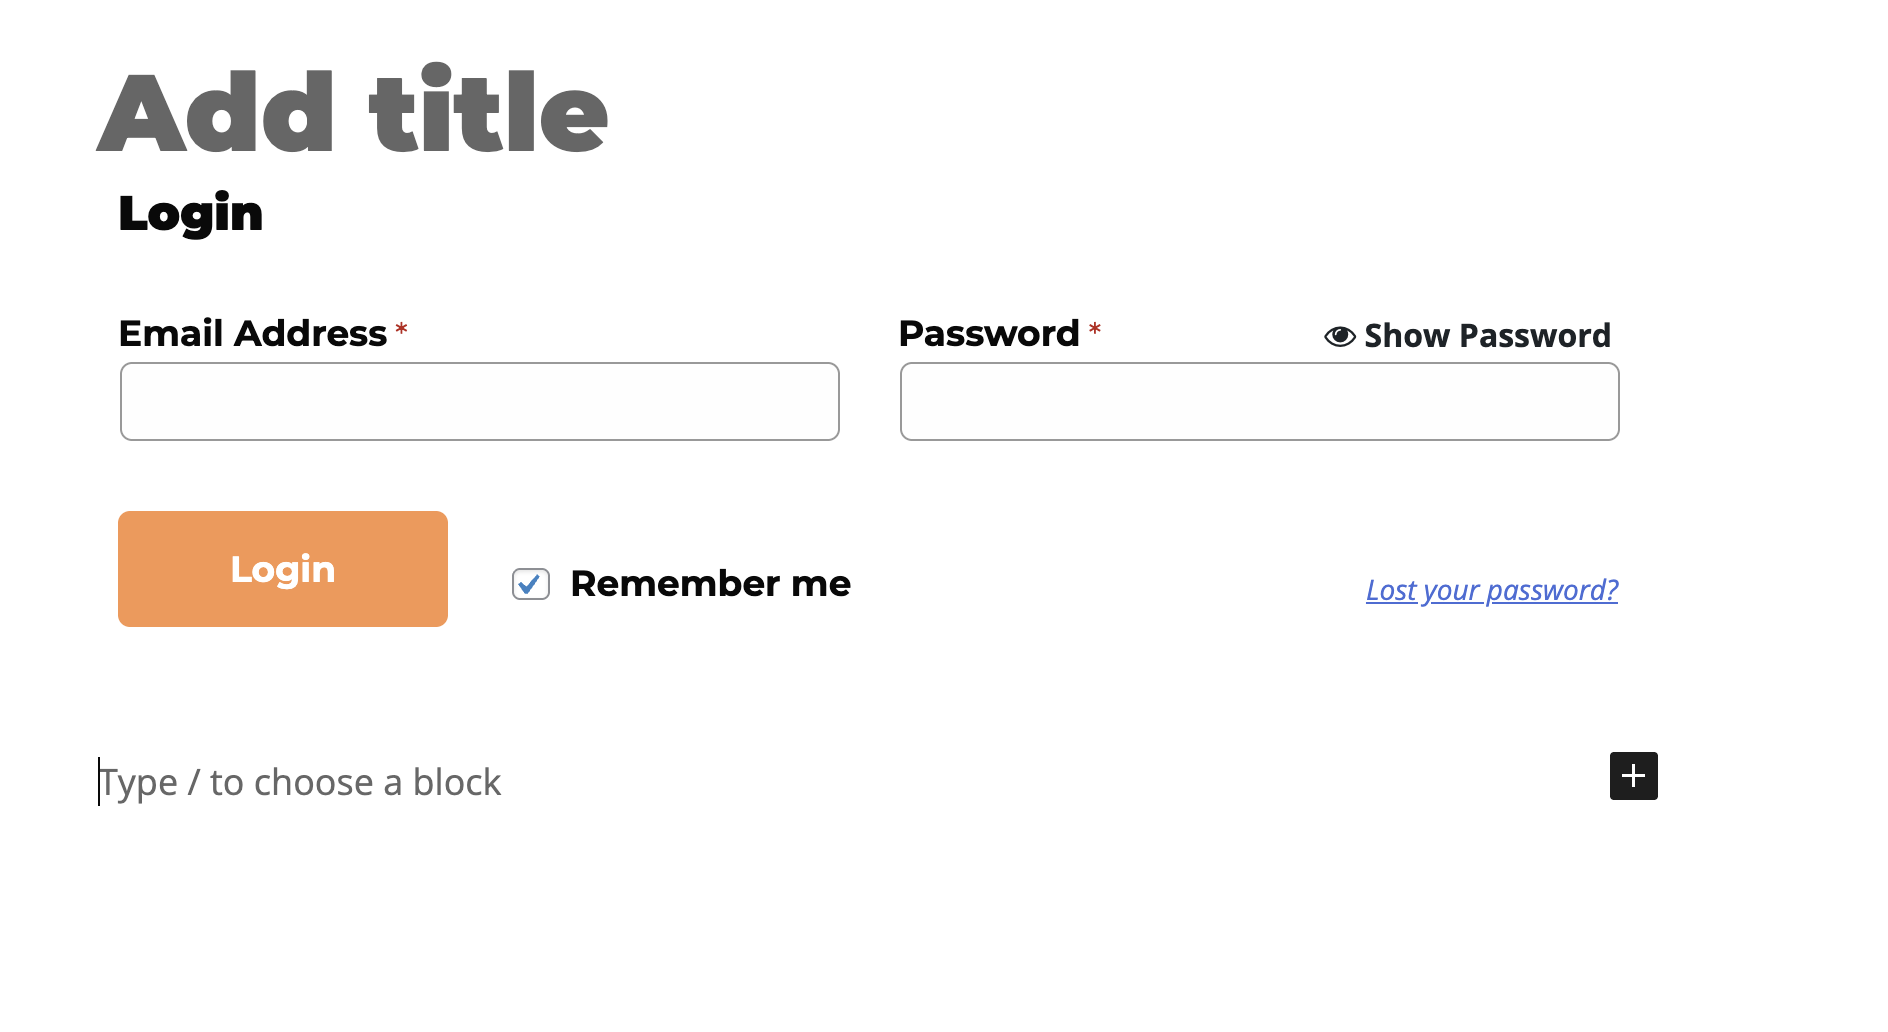
Task: Click the Password field label text
Action: 988,334
